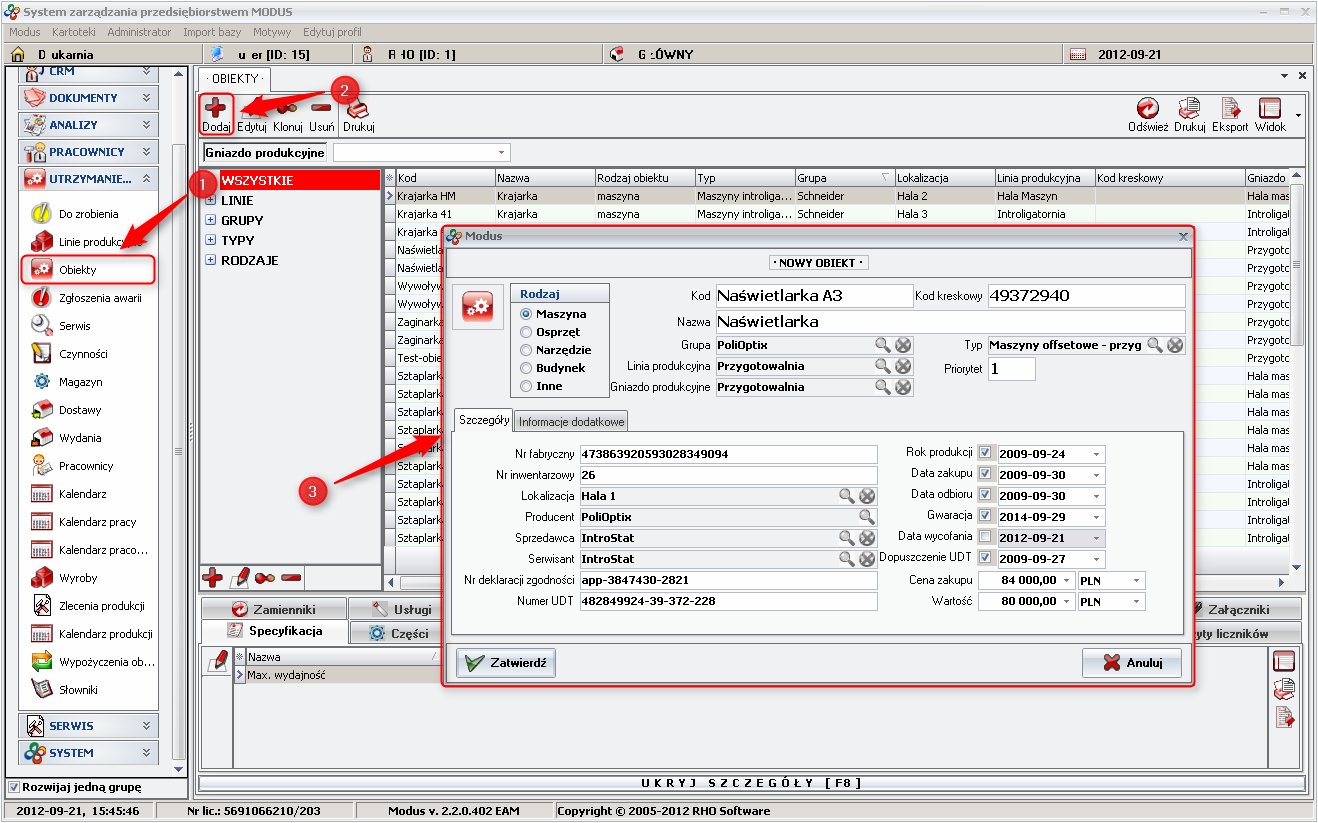Click the Widok view icon
The image size is (1318, 823).
(x=1270, y=109)
